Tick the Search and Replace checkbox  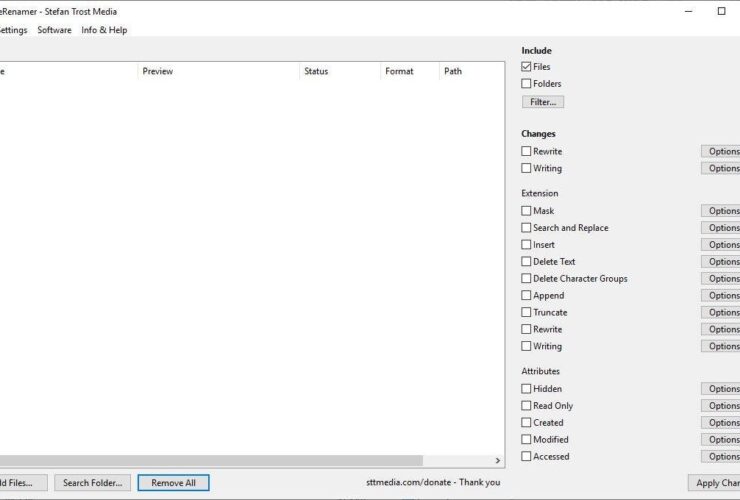[526, 228]
